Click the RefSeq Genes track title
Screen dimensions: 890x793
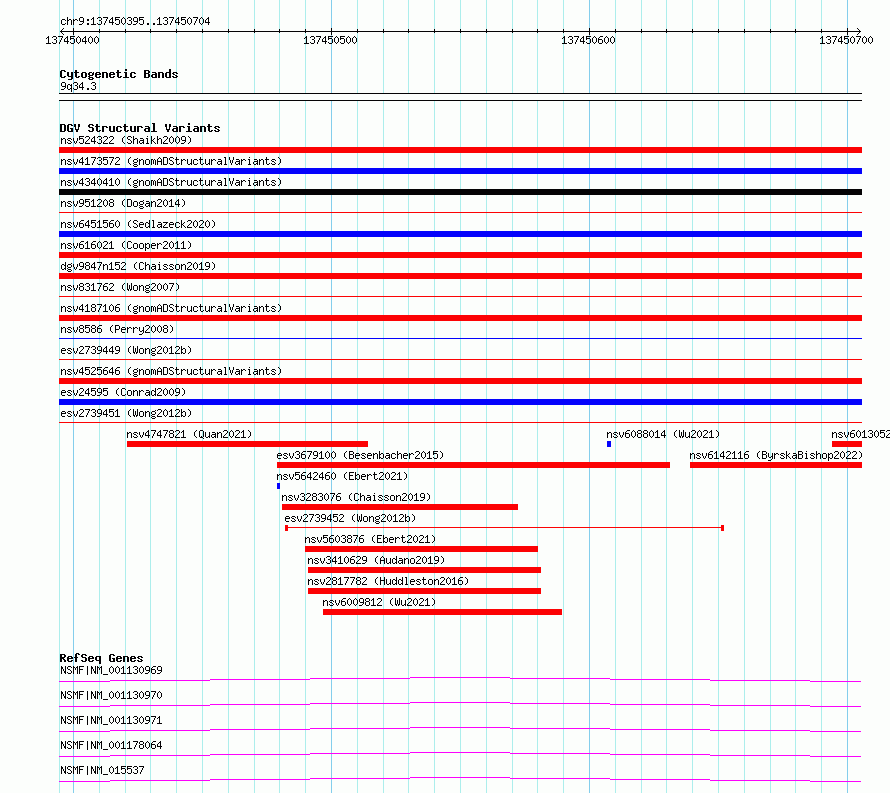click(101, 658)
